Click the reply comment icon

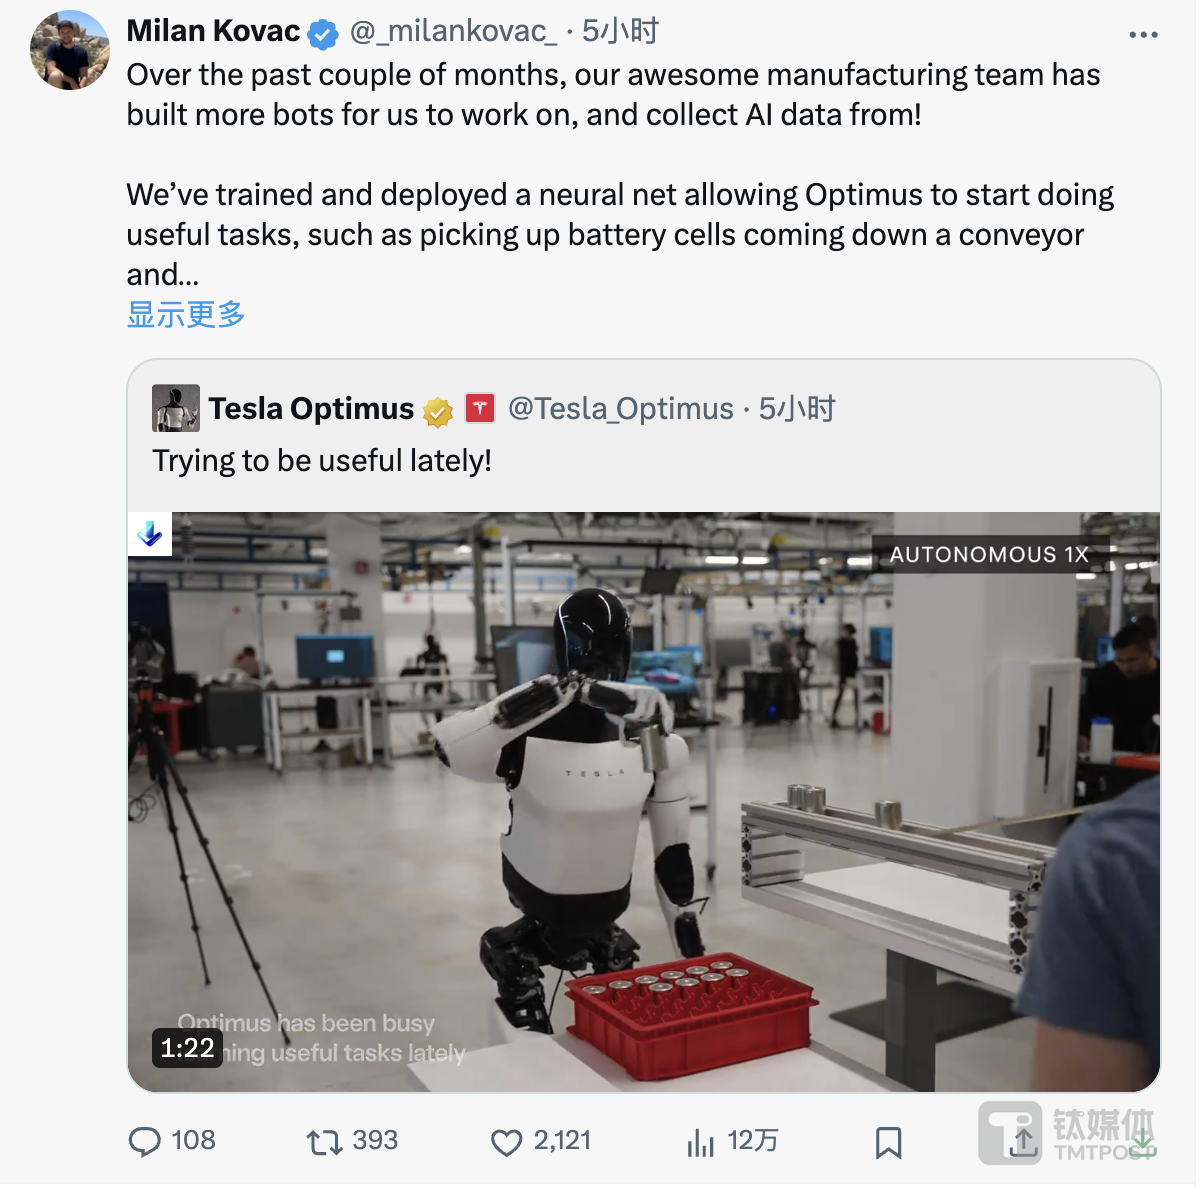pos(145,1142)
